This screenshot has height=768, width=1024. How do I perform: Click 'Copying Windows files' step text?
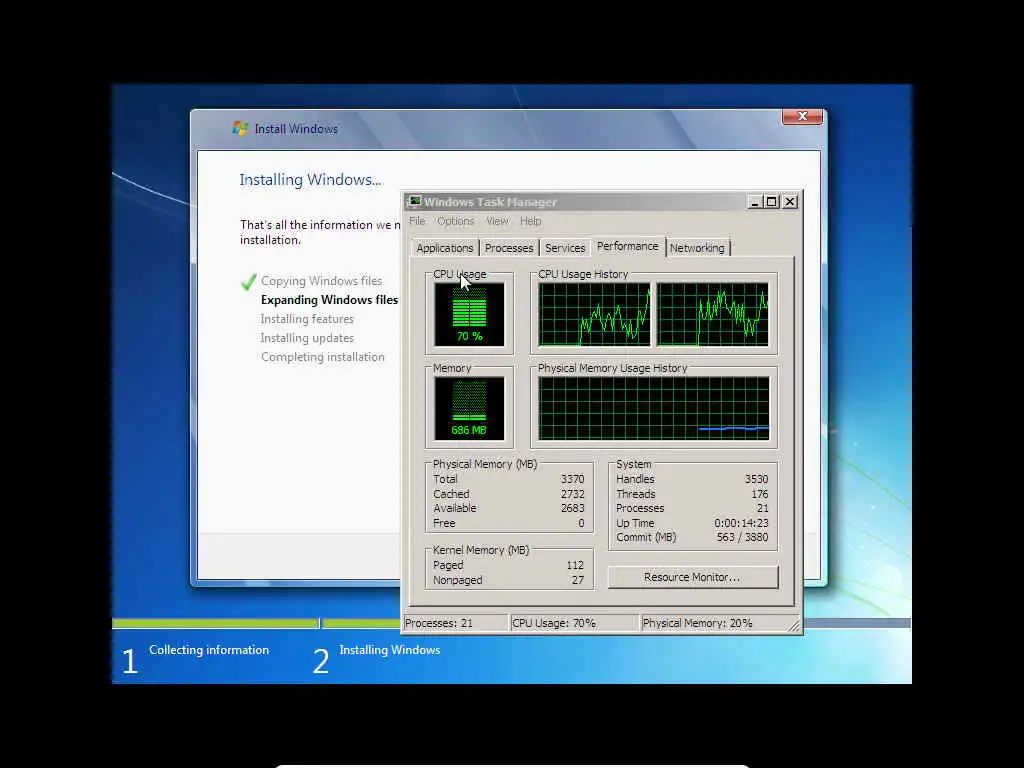point(321,281)
